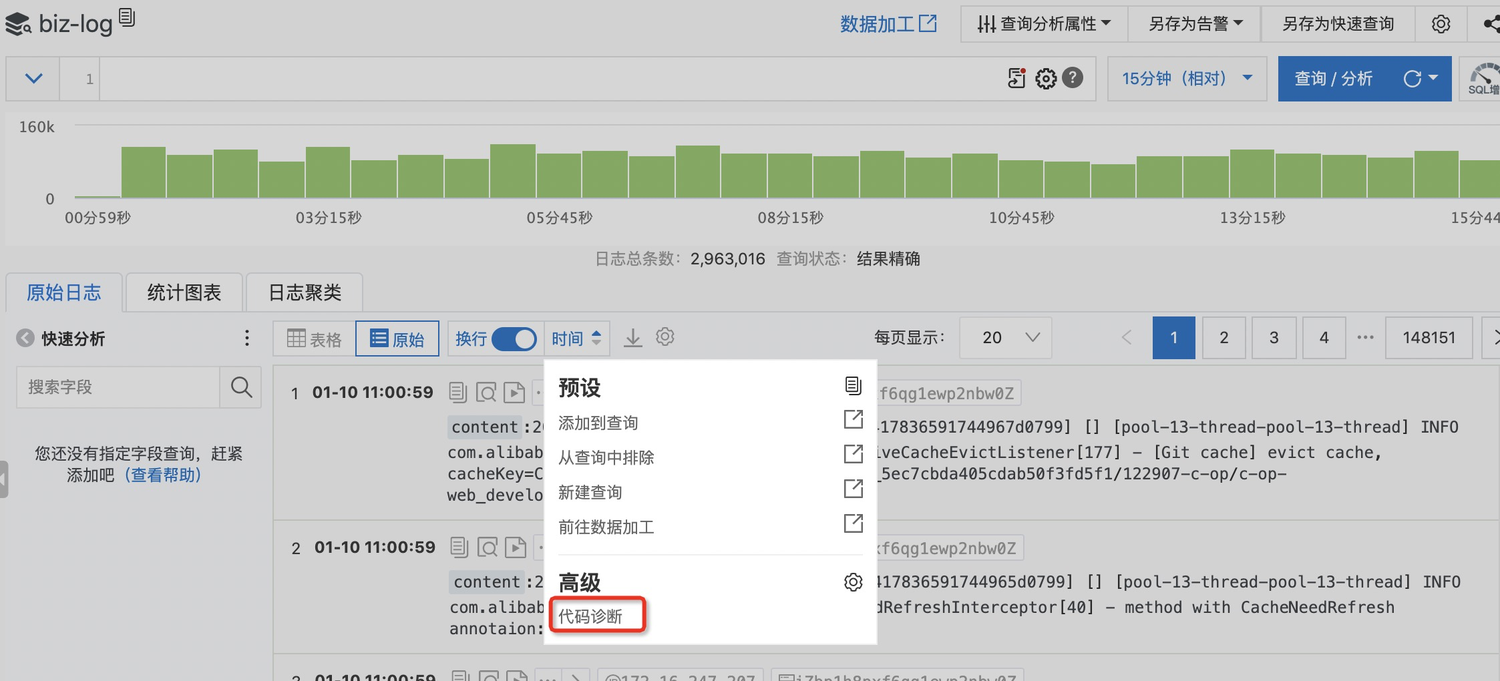Open the 查看帮助 link

click(163, 475)
